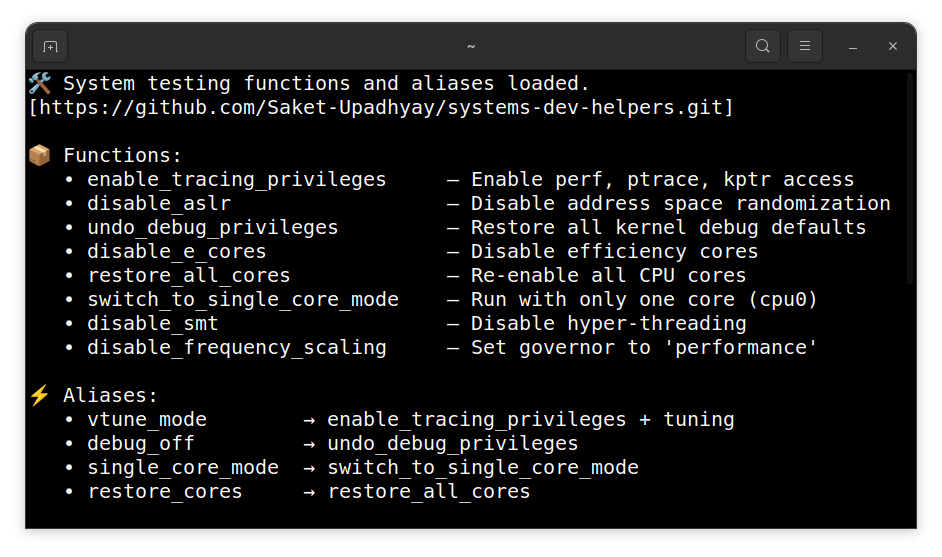The image size is (942, 557).
Task: Open the hamburger main menu
Action: (x=805, y=46)
